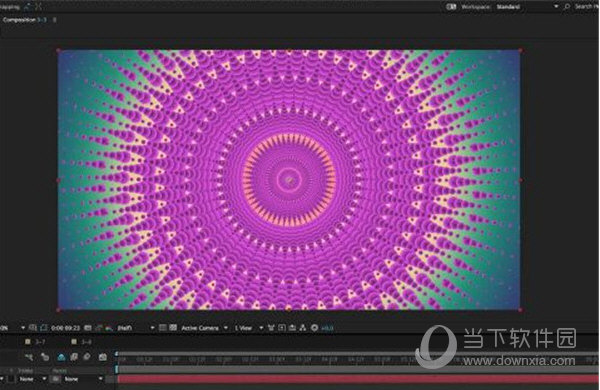Click the Reset Exposure icon
The height and width of the screenshot is (390, 600).
[x=315, y=328]
